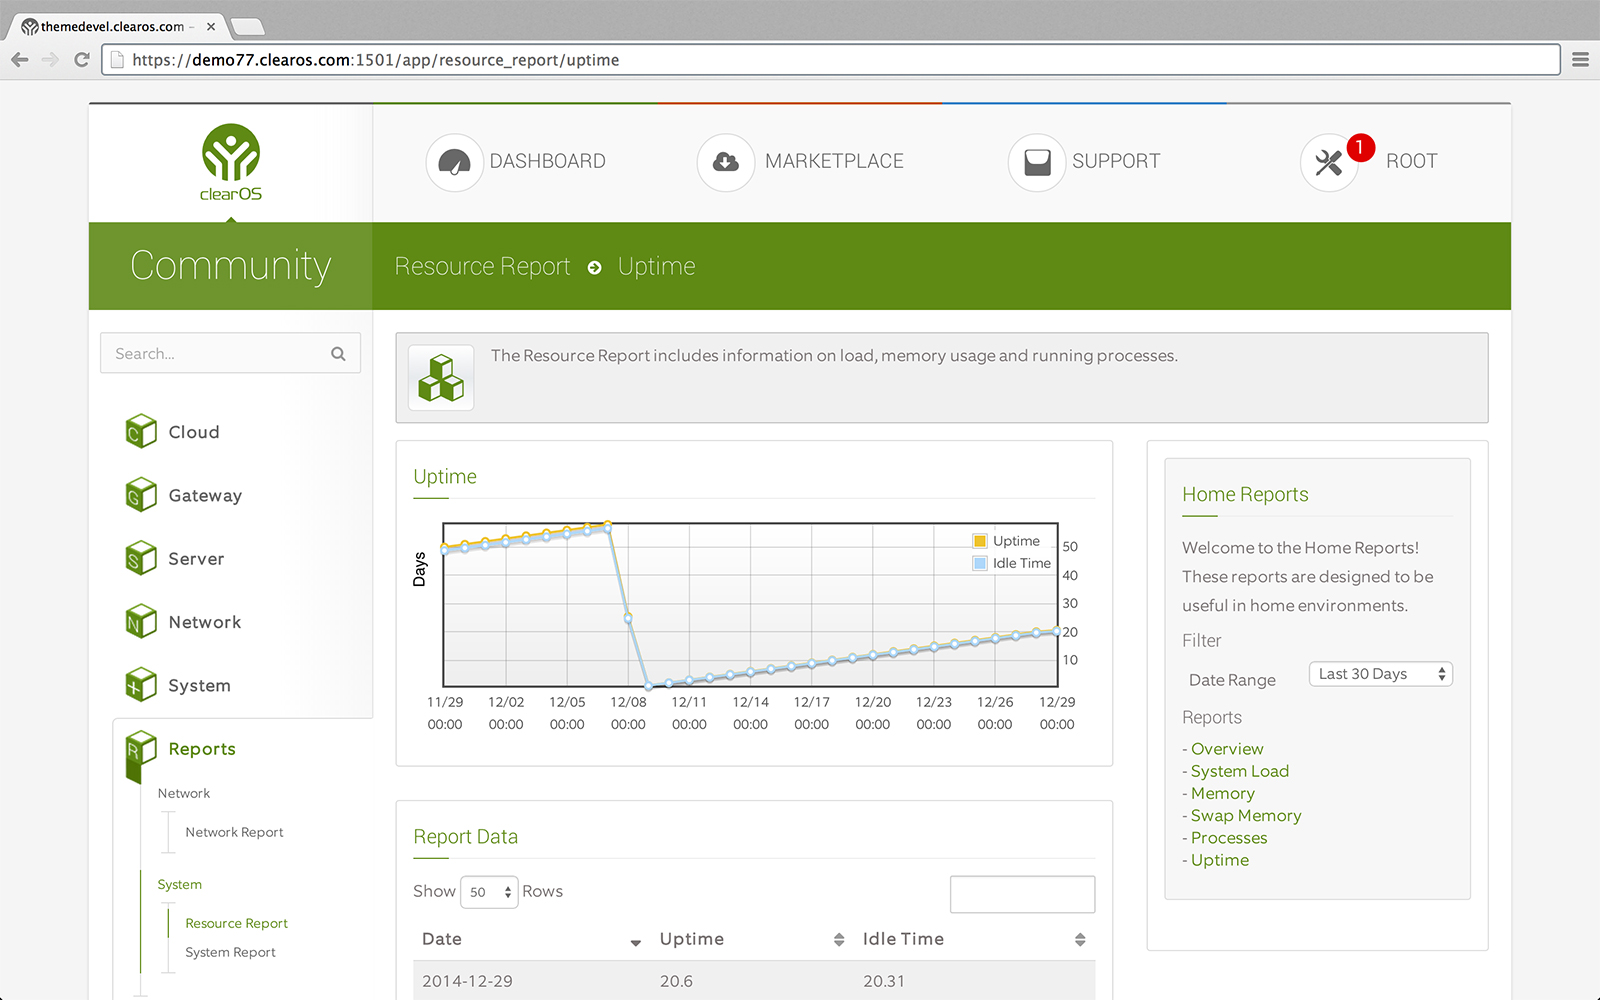Expand the Network menu category
This screenshot has height=1000, width=1600.
pyautogui.click(x=205, y=622)
